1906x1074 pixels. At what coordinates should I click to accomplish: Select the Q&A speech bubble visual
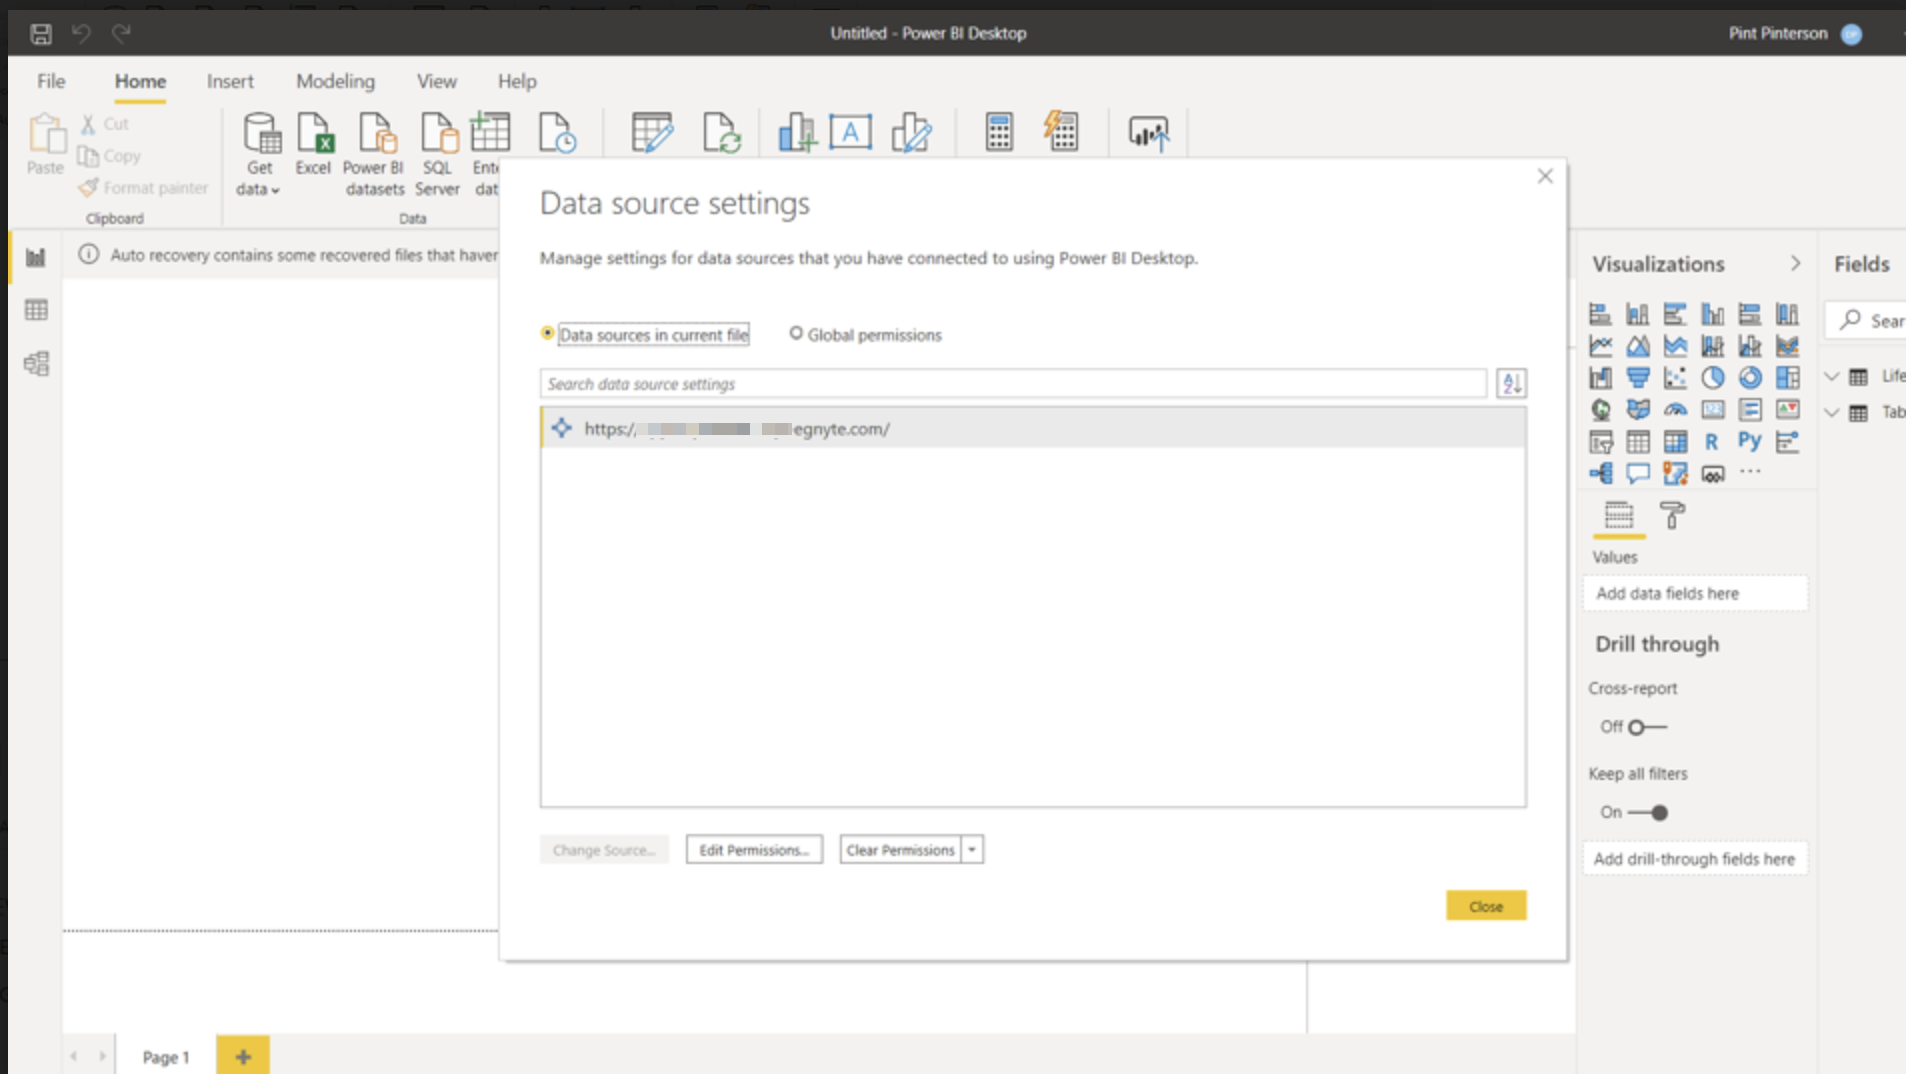click(x=1638, y=473)
